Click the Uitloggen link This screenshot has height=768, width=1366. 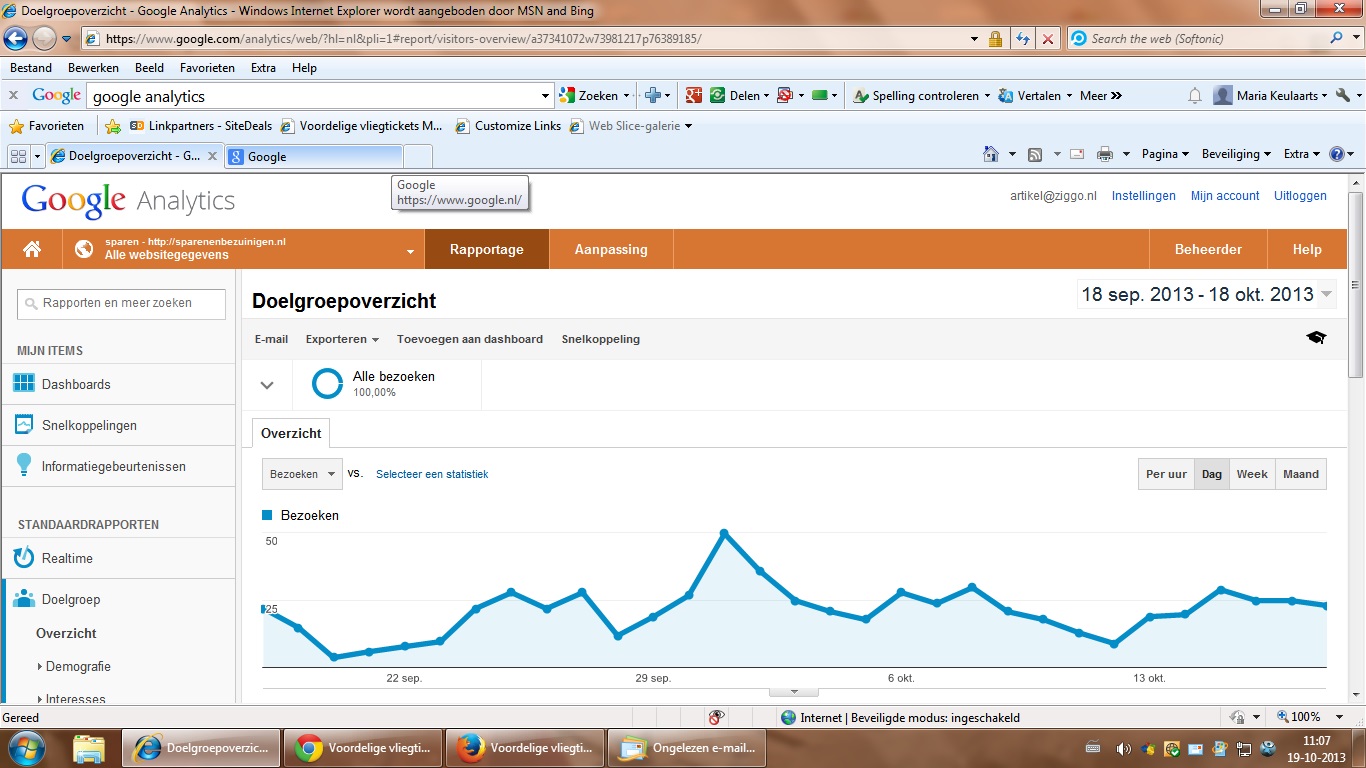(x=1300, y=196)
